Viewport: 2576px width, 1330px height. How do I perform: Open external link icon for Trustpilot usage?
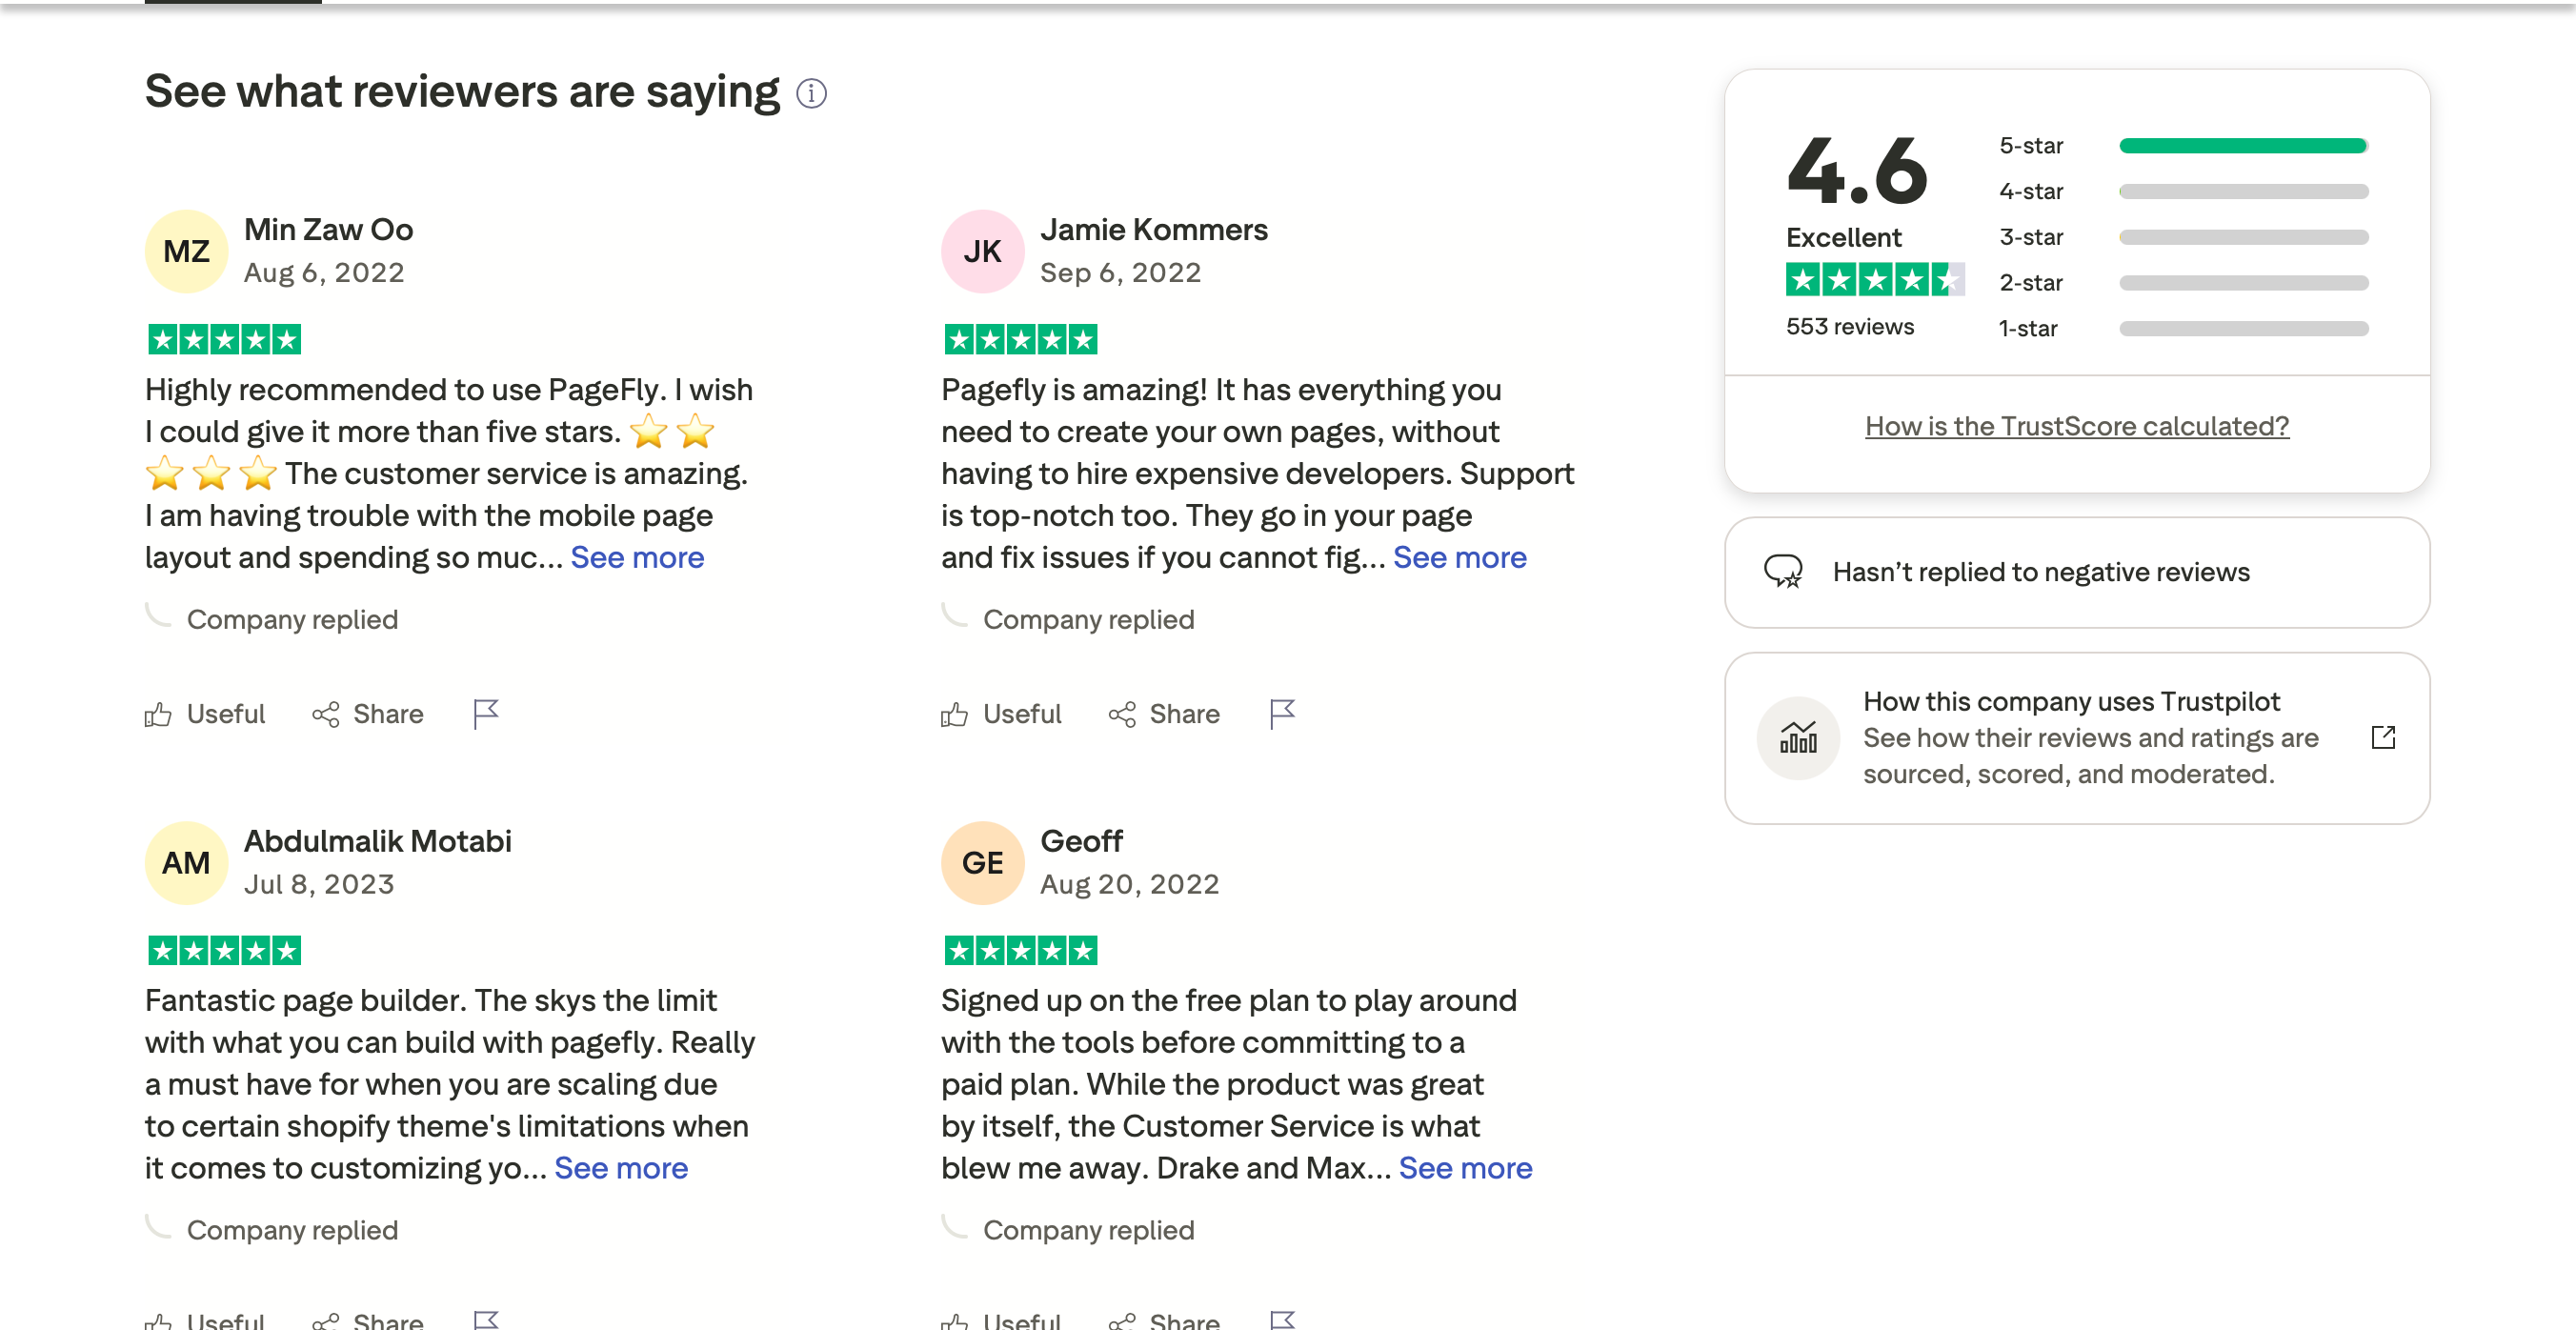[2383, 738]
